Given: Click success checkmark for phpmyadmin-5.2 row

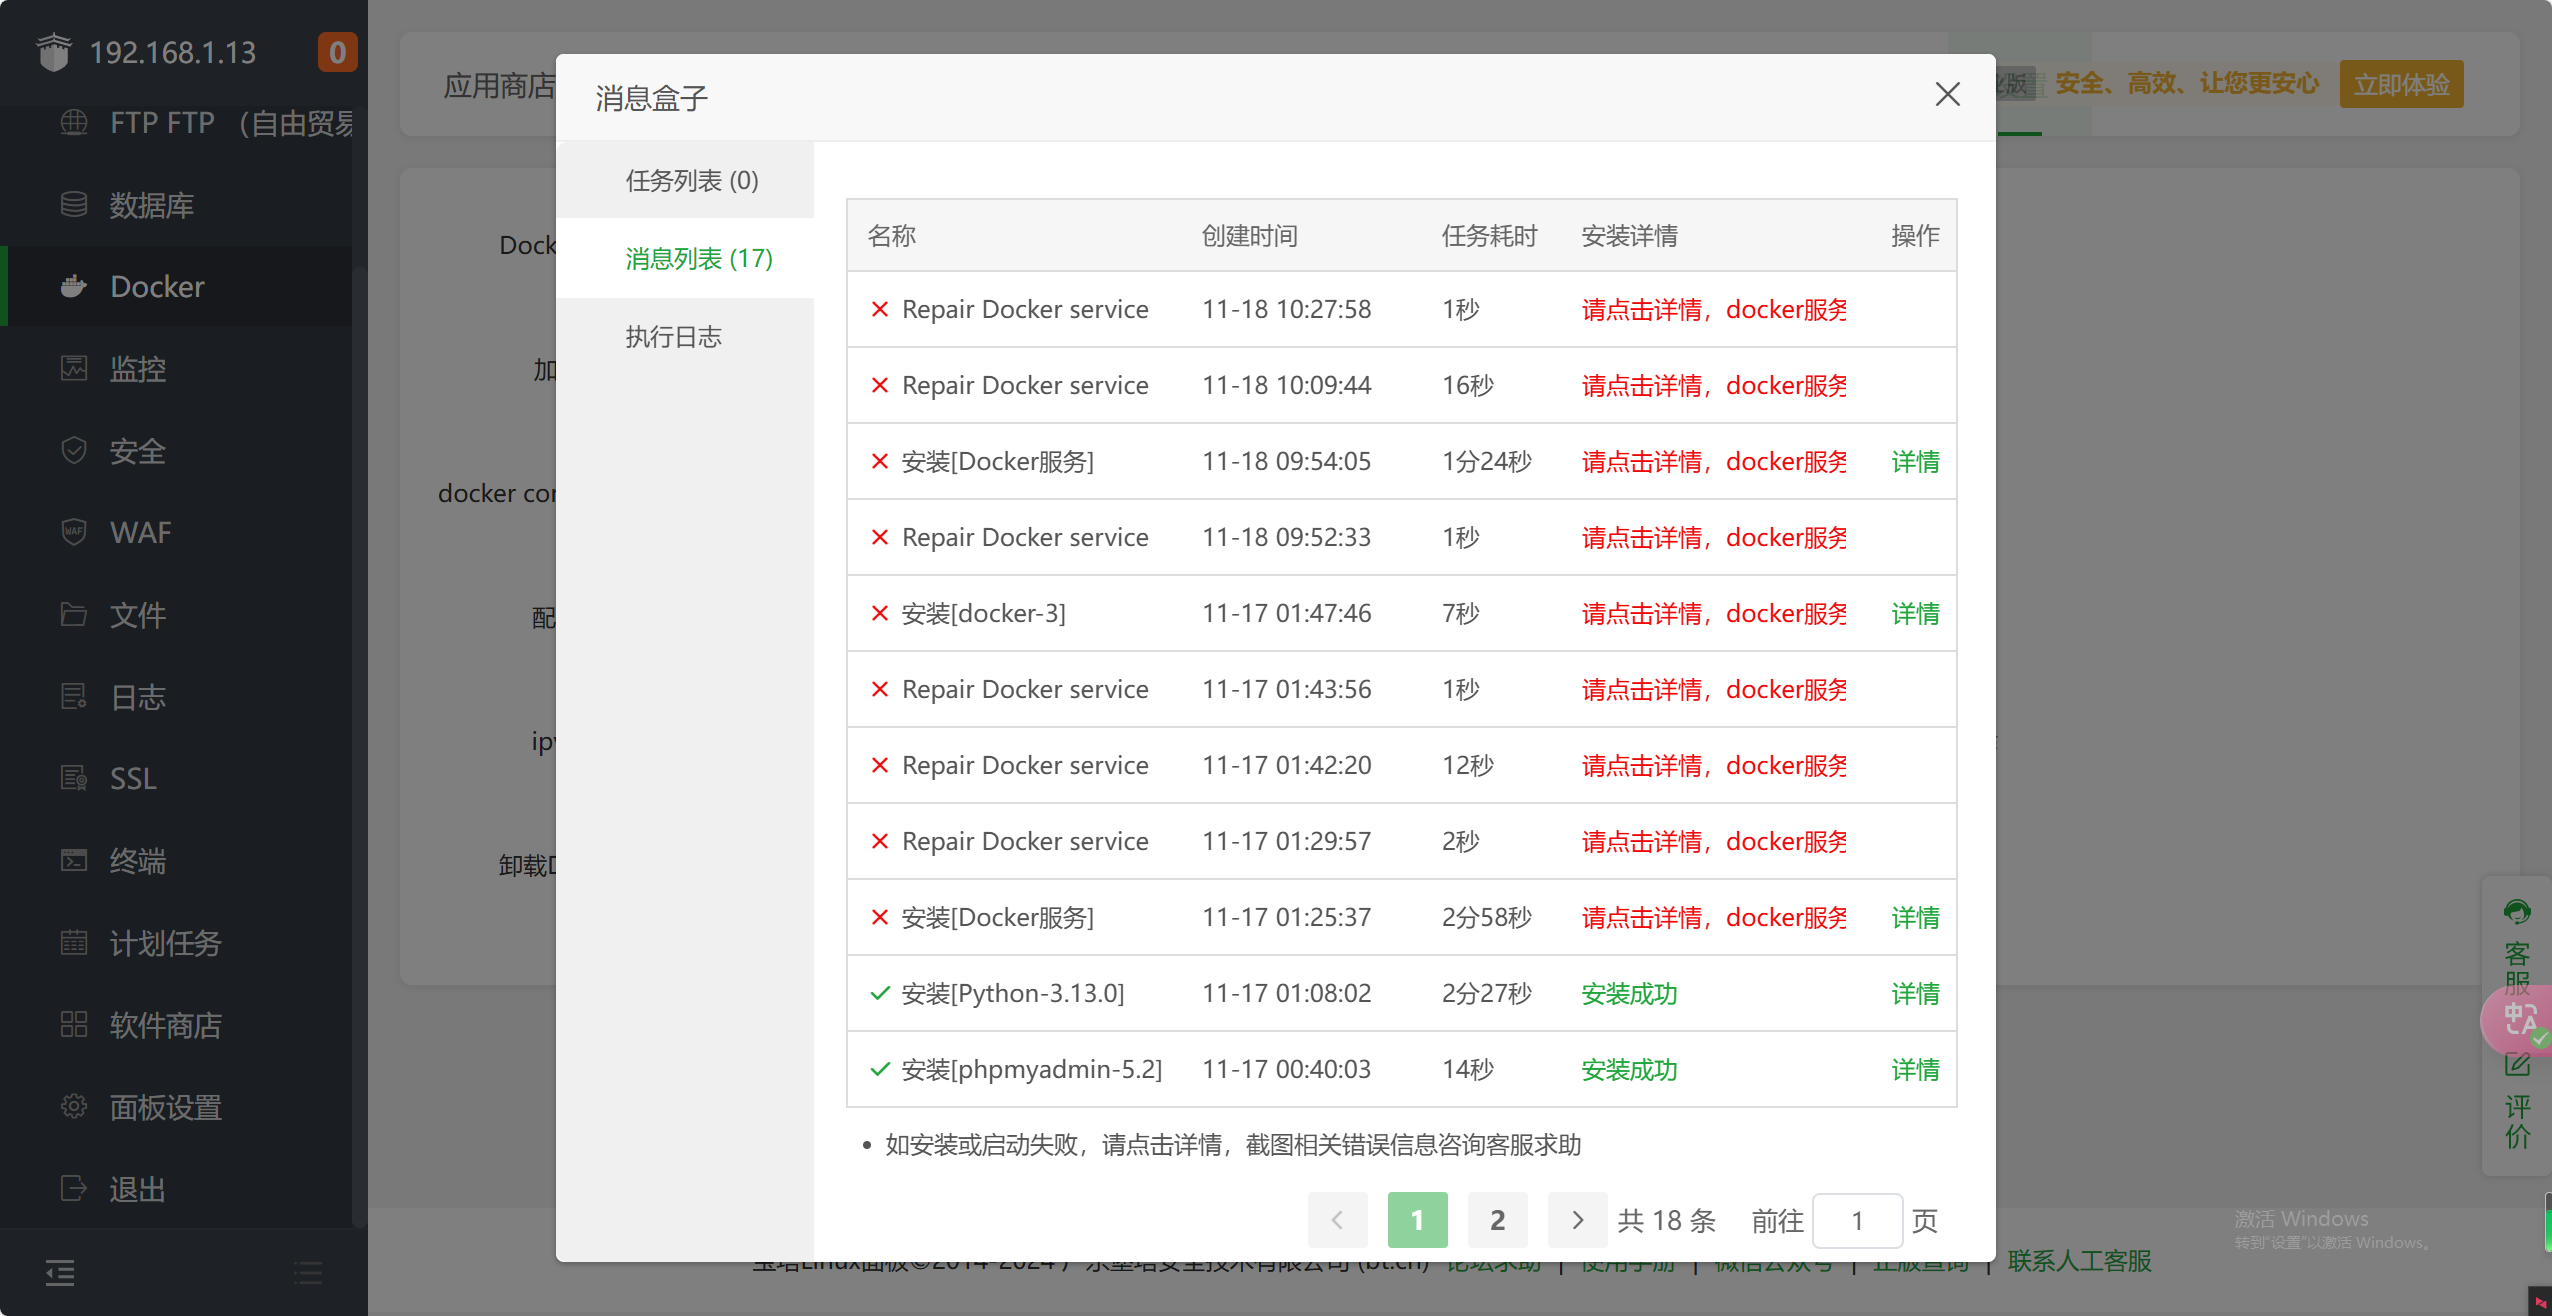Looking at the screenshot, I should click(x=879, y=1069).
